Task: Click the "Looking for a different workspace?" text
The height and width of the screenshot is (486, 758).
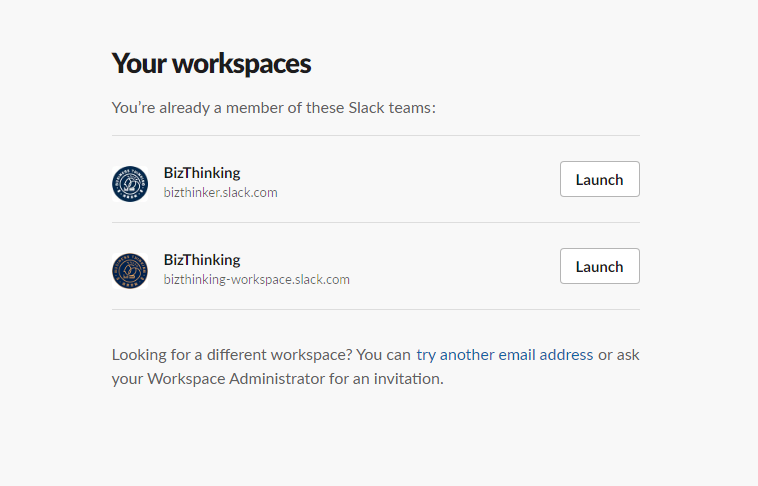Action: point(232,355)
